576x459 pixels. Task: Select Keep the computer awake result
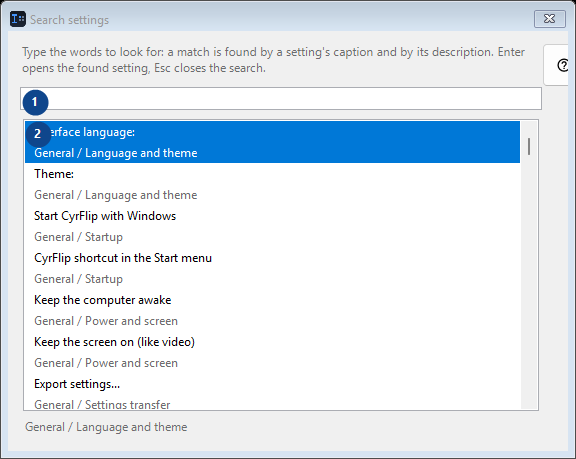click(273, 310)
